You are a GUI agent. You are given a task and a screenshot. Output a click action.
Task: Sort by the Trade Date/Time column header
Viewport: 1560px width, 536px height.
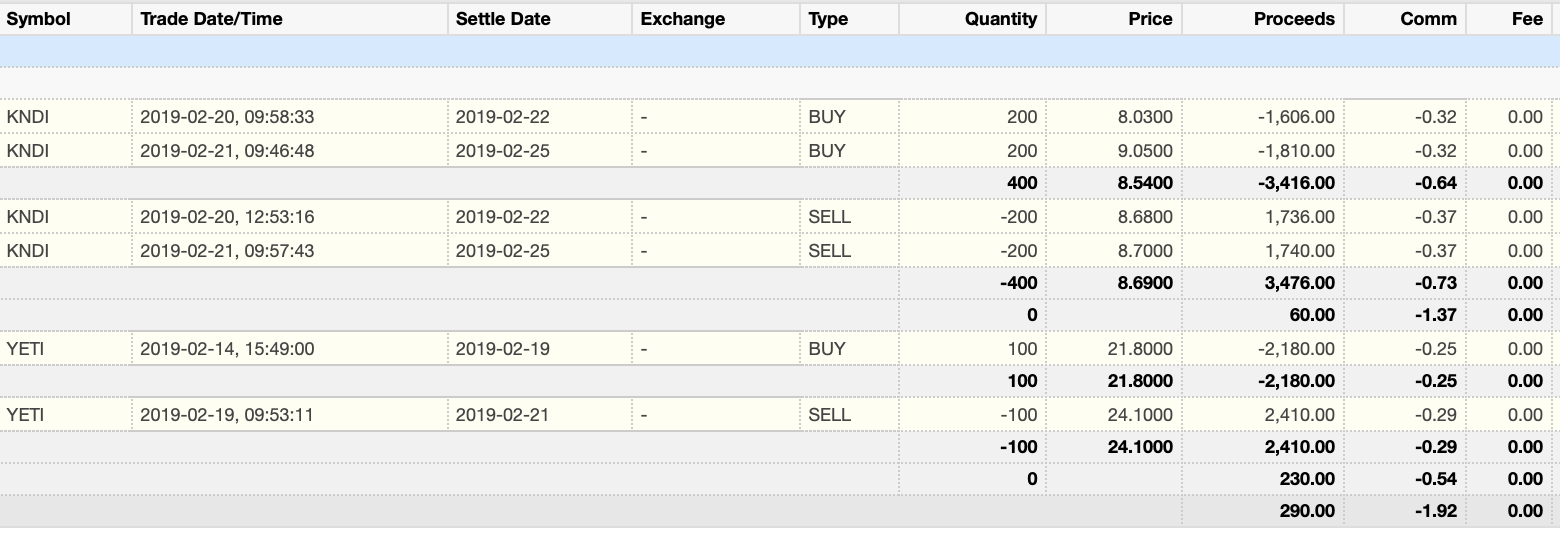point(211,19)
